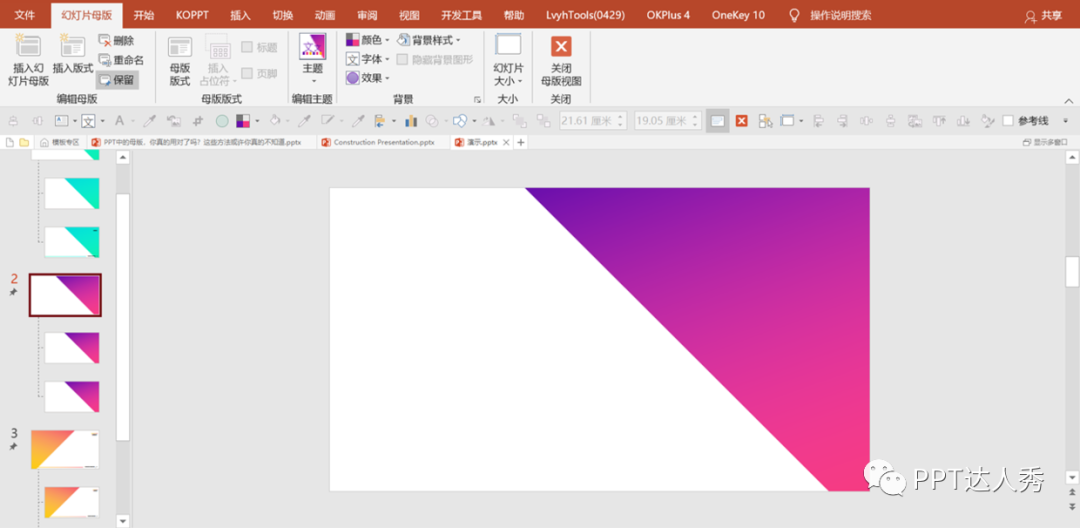Click the bar chart icon
This screenshot has height=528, width=1080.
(x=411, y=121)
